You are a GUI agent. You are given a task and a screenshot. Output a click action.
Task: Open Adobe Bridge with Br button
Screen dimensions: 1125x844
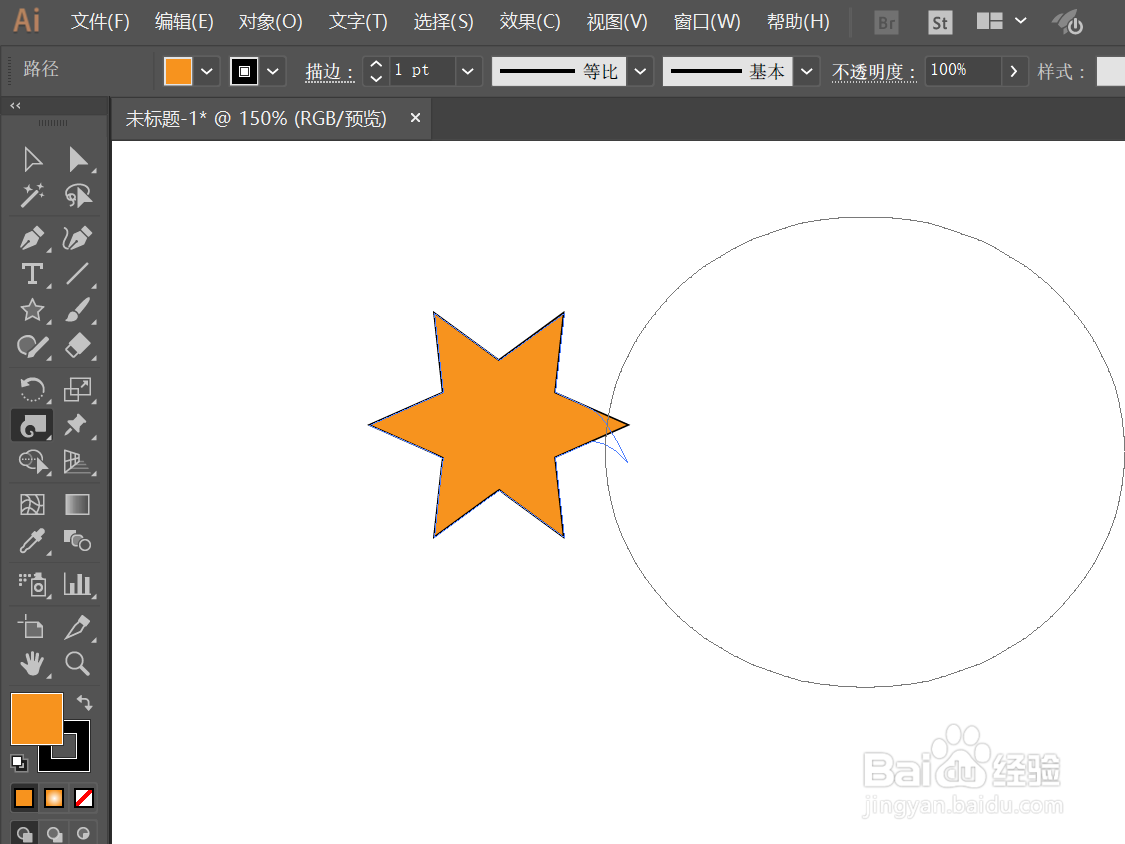coord(887,23)
